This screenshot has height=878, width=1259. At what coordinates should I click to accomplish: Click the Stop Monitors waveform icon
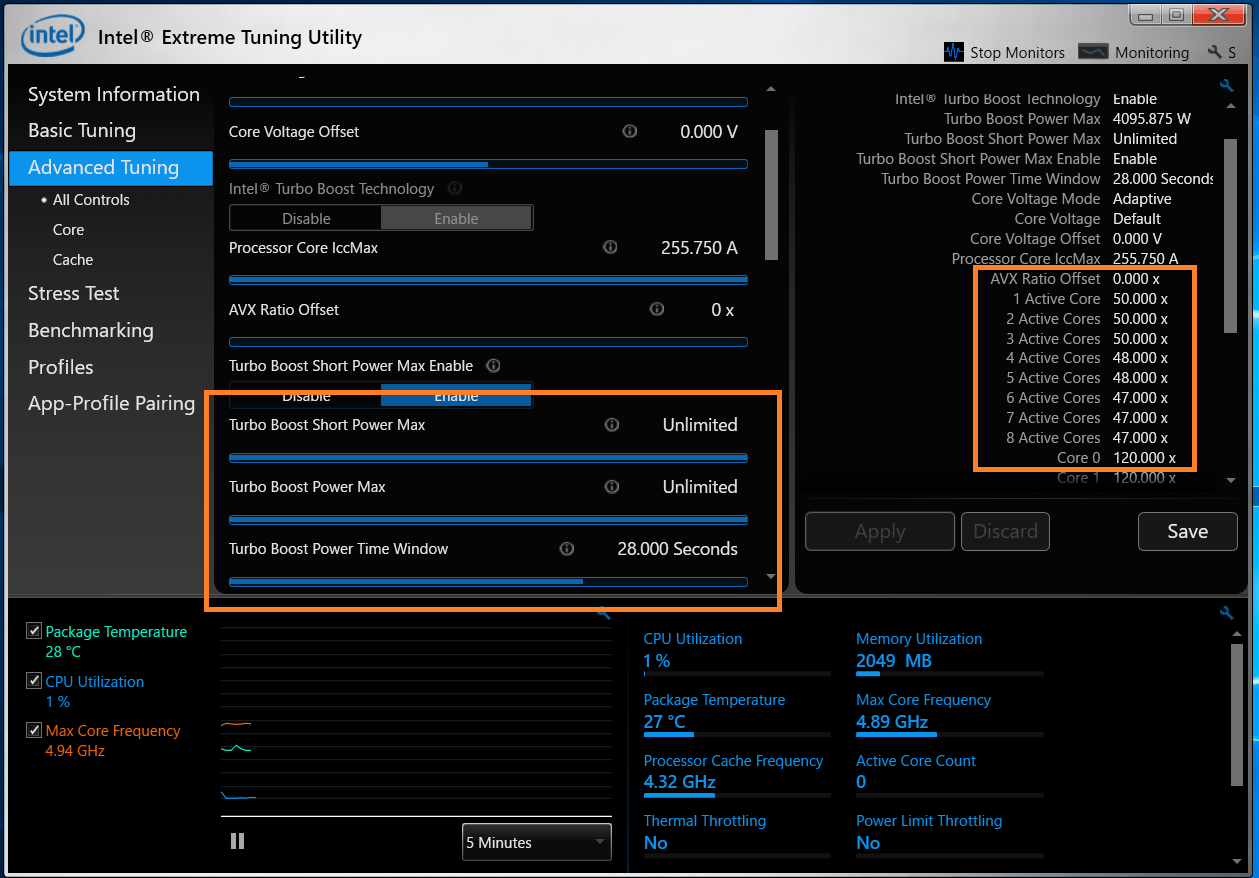coord(954,52)
